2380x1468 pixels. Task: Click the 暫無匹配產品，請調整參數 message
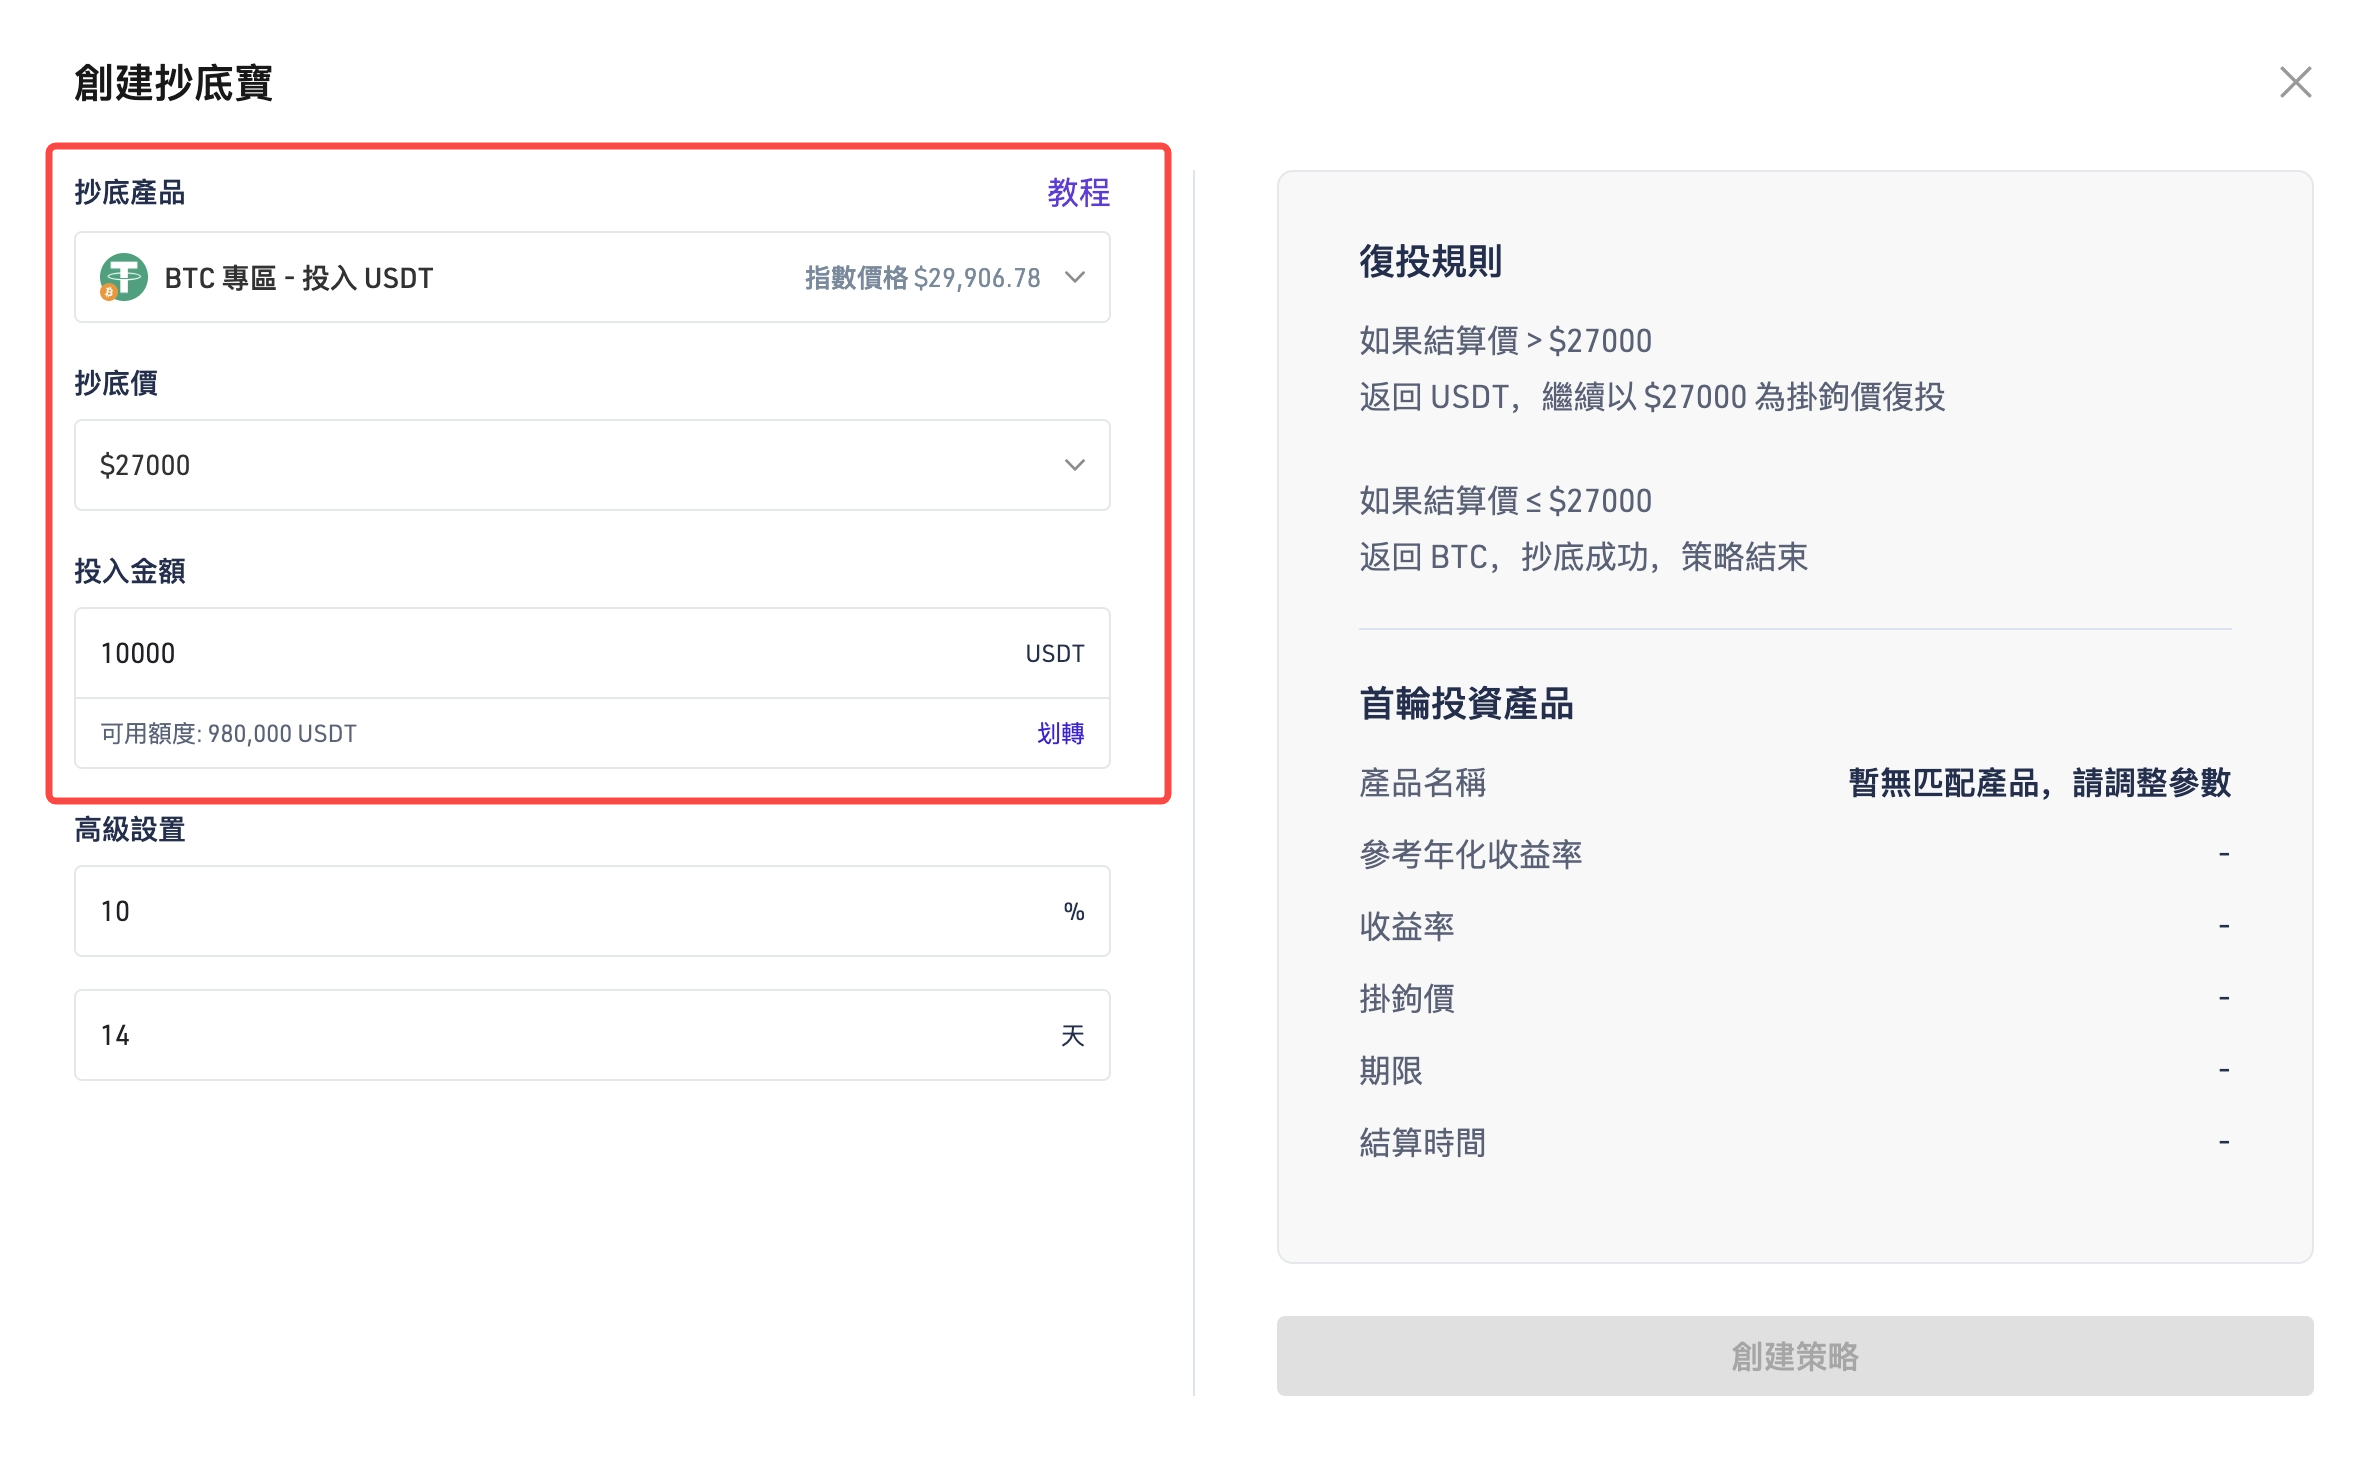2039,782
